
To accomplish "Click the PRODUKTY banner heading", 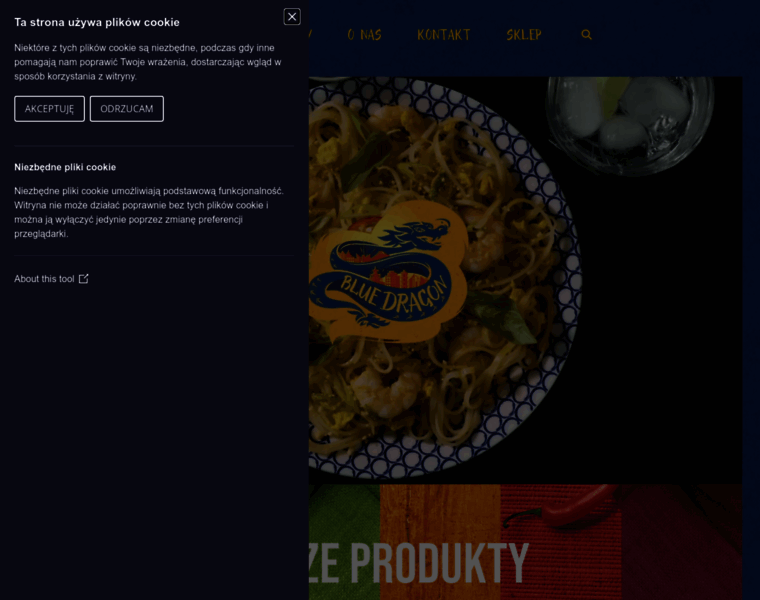I will pyautogui.click(x=419, y=563).
